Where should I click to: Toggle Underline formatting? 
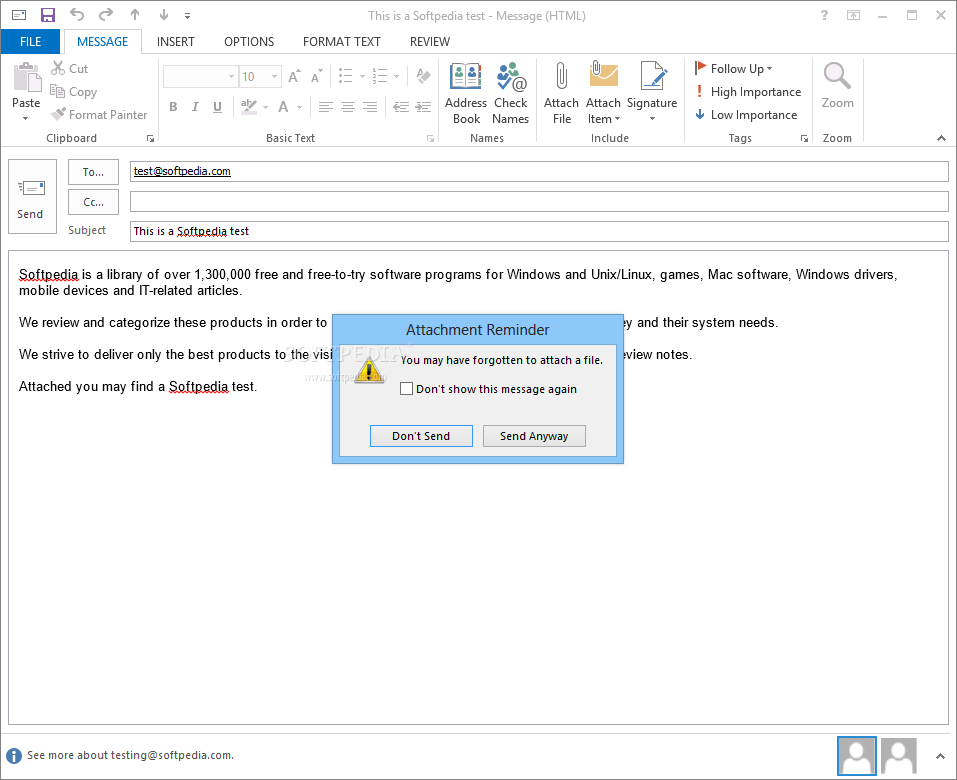pos(217,107)
